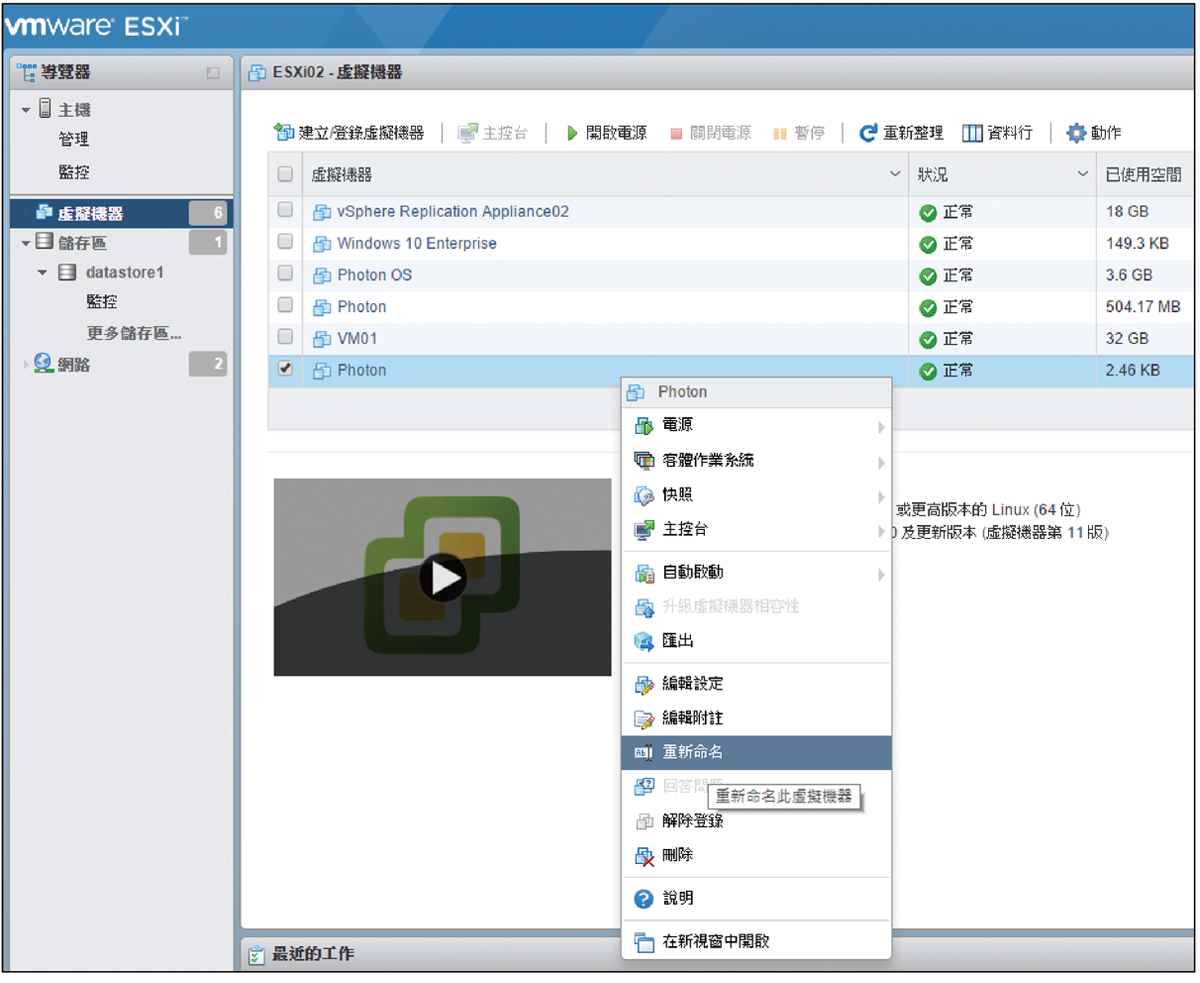Screen dimensions: 1200x983
Task: Choose Delete (刪除) in the context menu
Action: point(756,856)
